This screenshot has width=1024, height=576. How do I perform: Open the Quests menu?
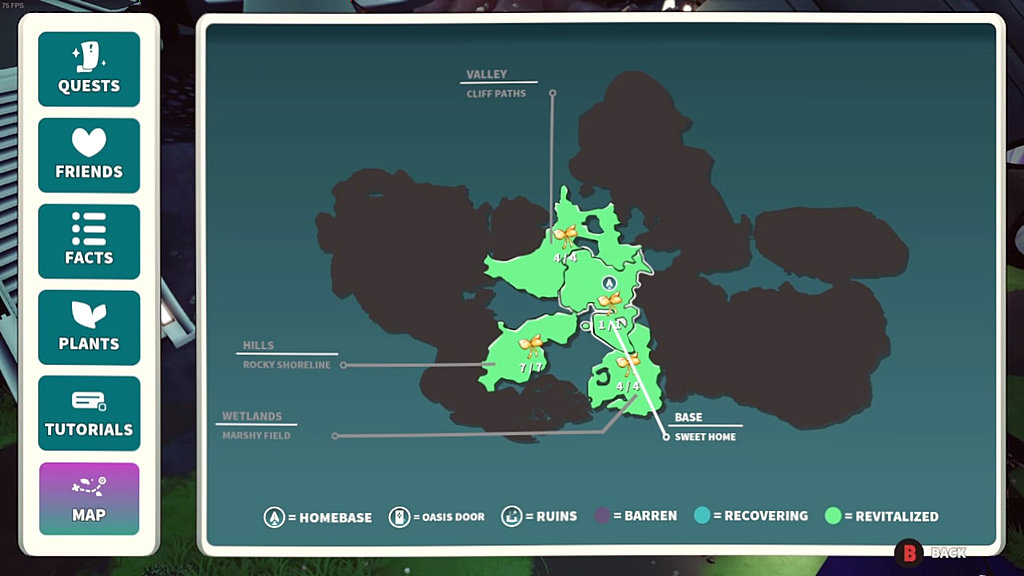pyautogui.click(x=89, y=69)
